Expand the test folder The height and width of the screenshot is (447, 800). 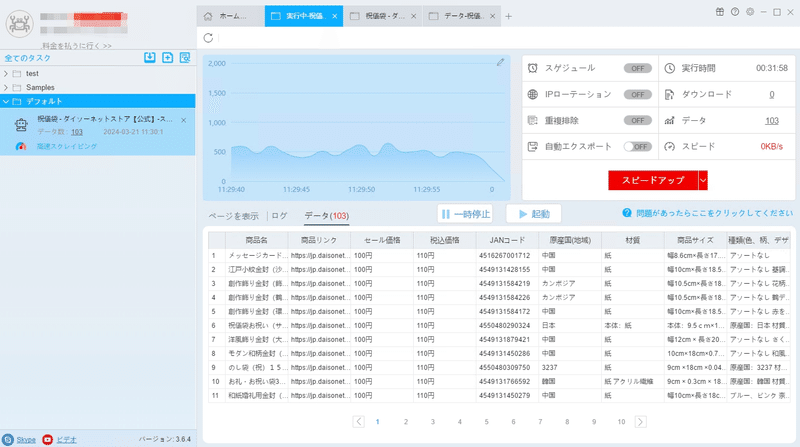pos(6,73)
